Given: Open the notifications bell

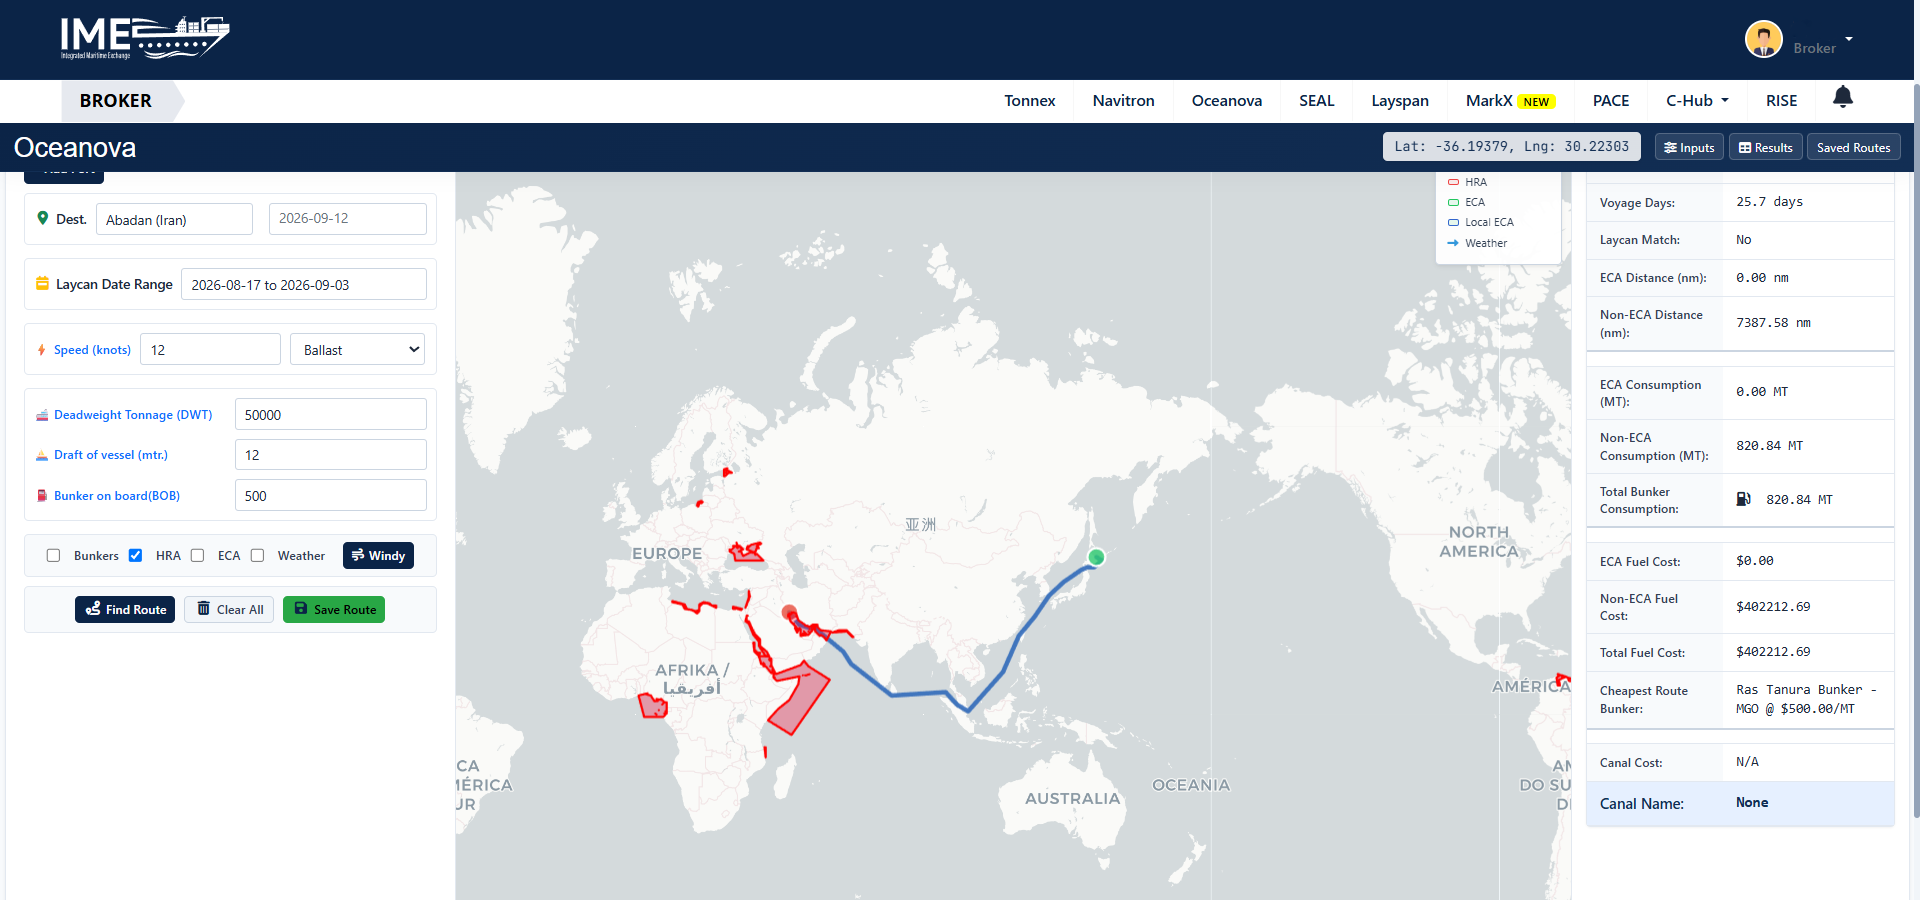Looking at the screenshot, I should [x=1843, y=97].
